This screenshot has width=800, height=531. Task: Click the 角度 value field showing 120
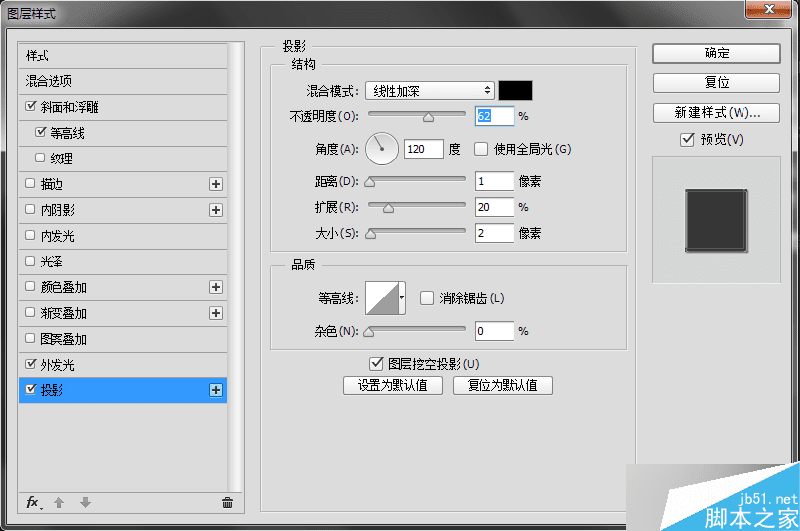click(424, 149)
